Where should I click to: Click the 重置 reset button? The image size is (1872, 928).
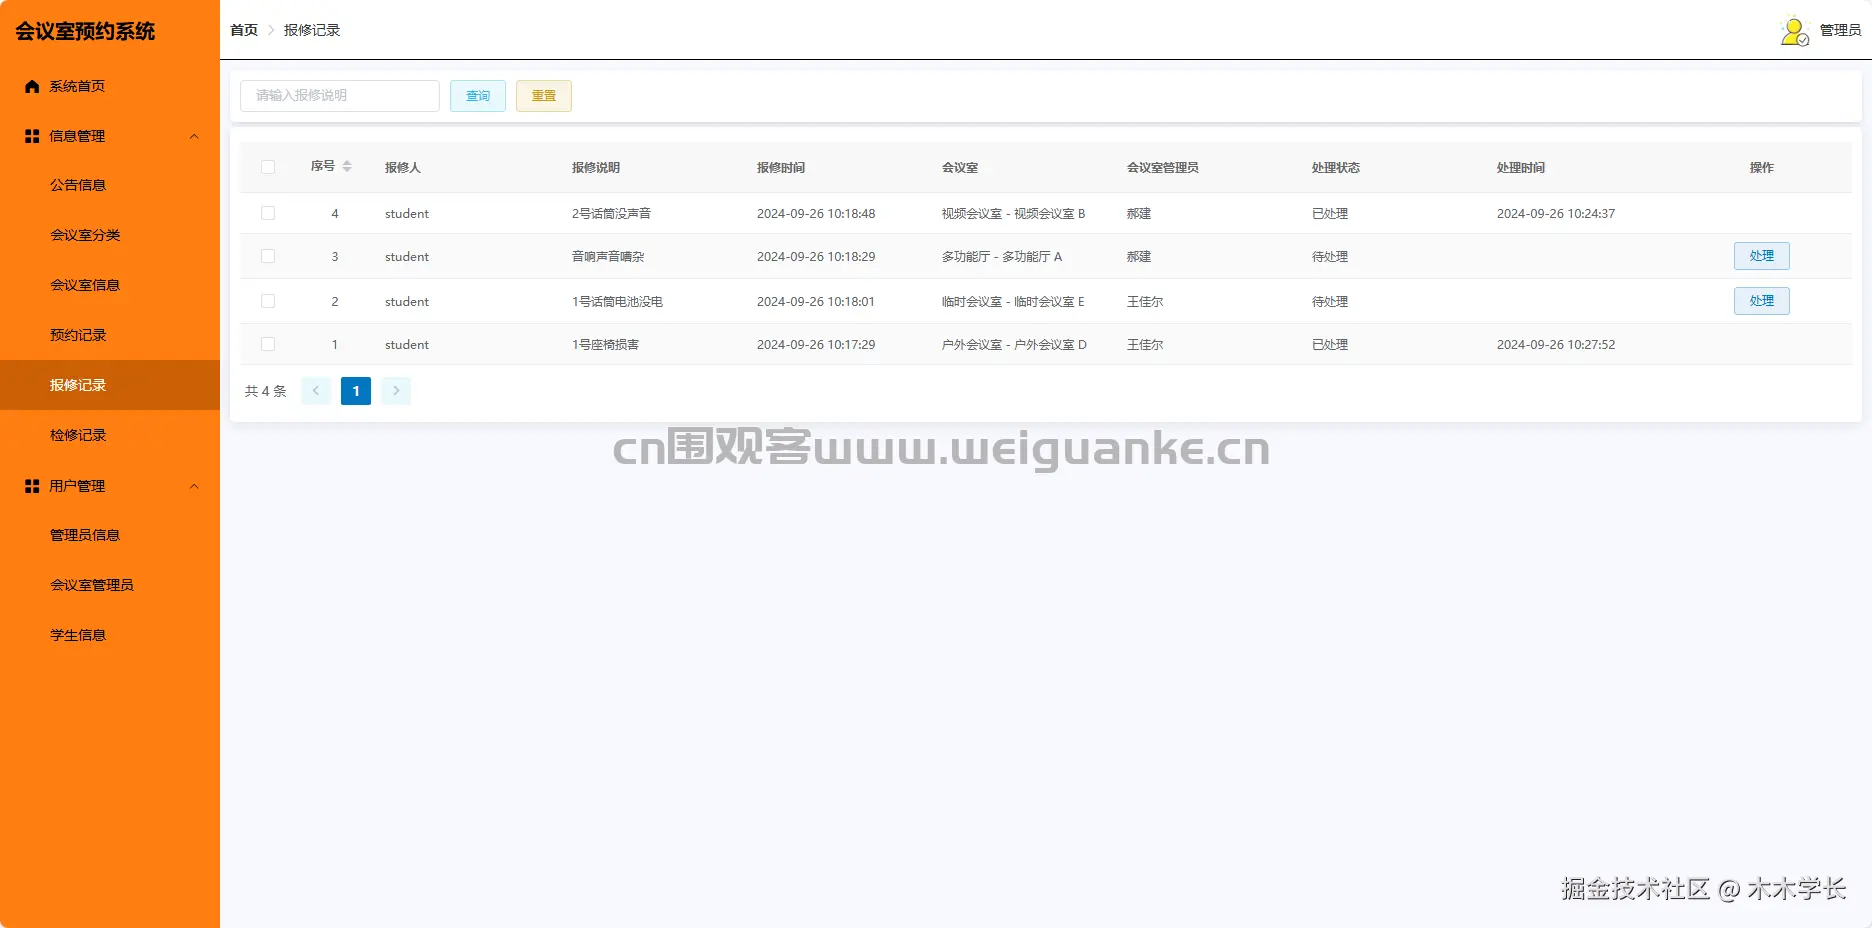pos(544,96)
